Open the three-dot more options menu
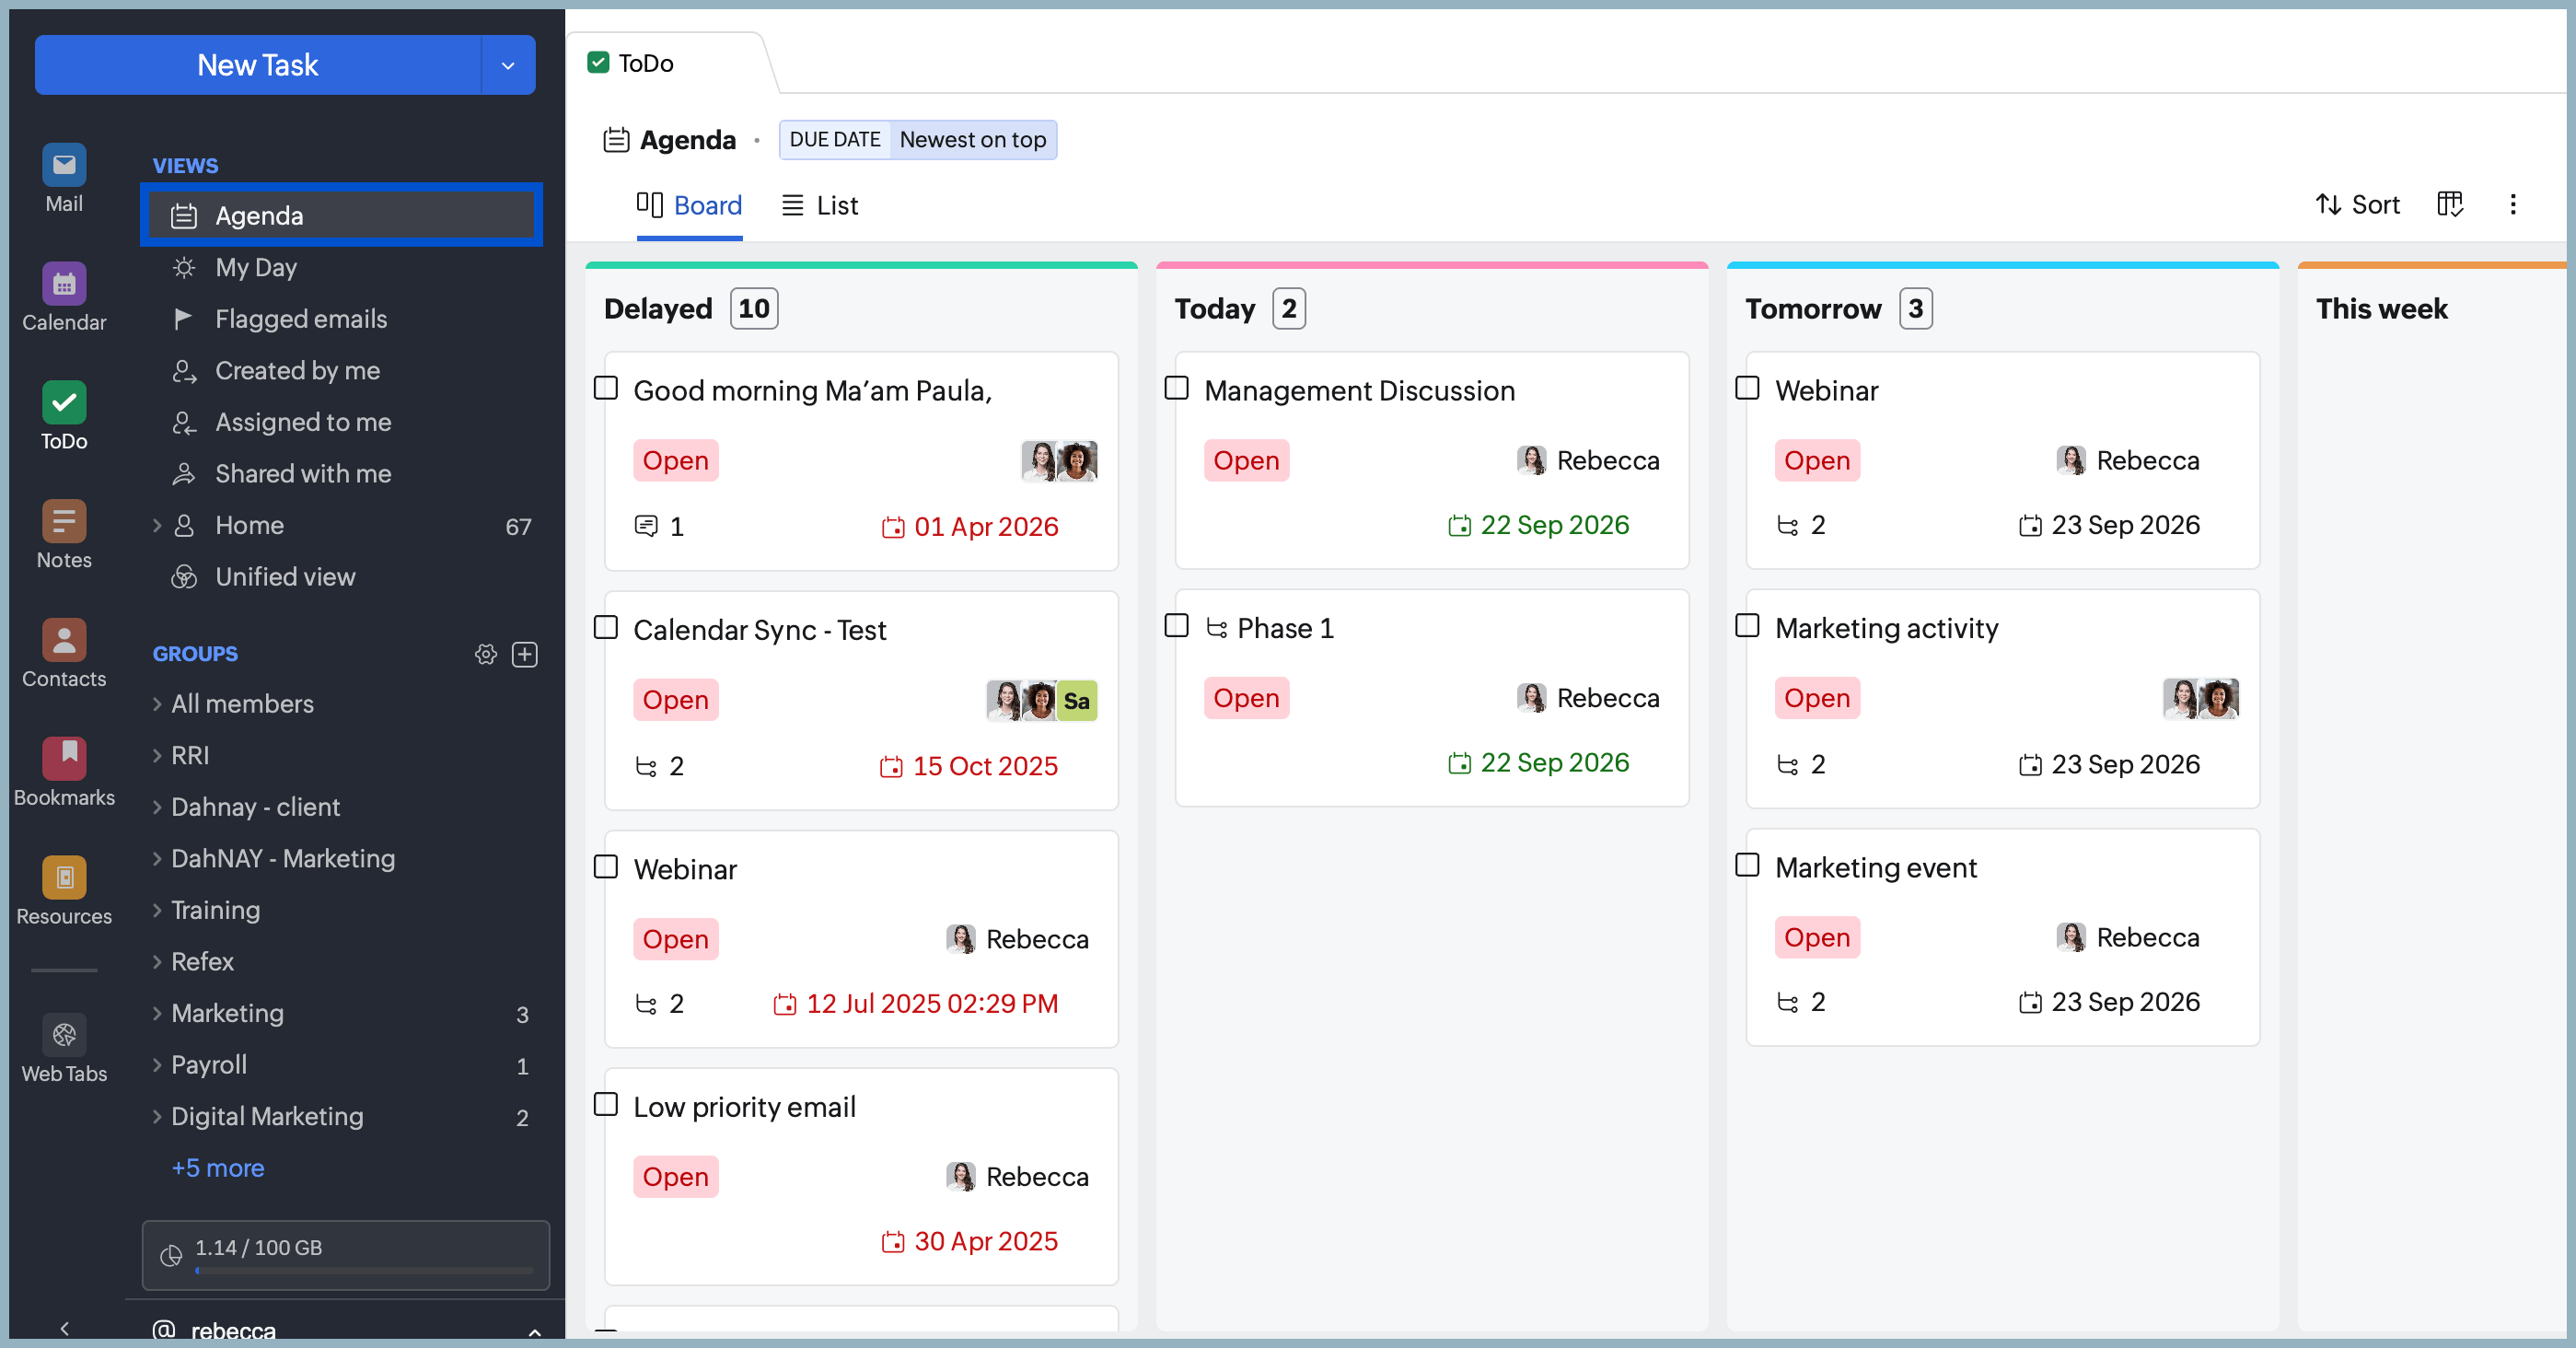This screenshot has width=2576, height=1348. pos(2513,205)
